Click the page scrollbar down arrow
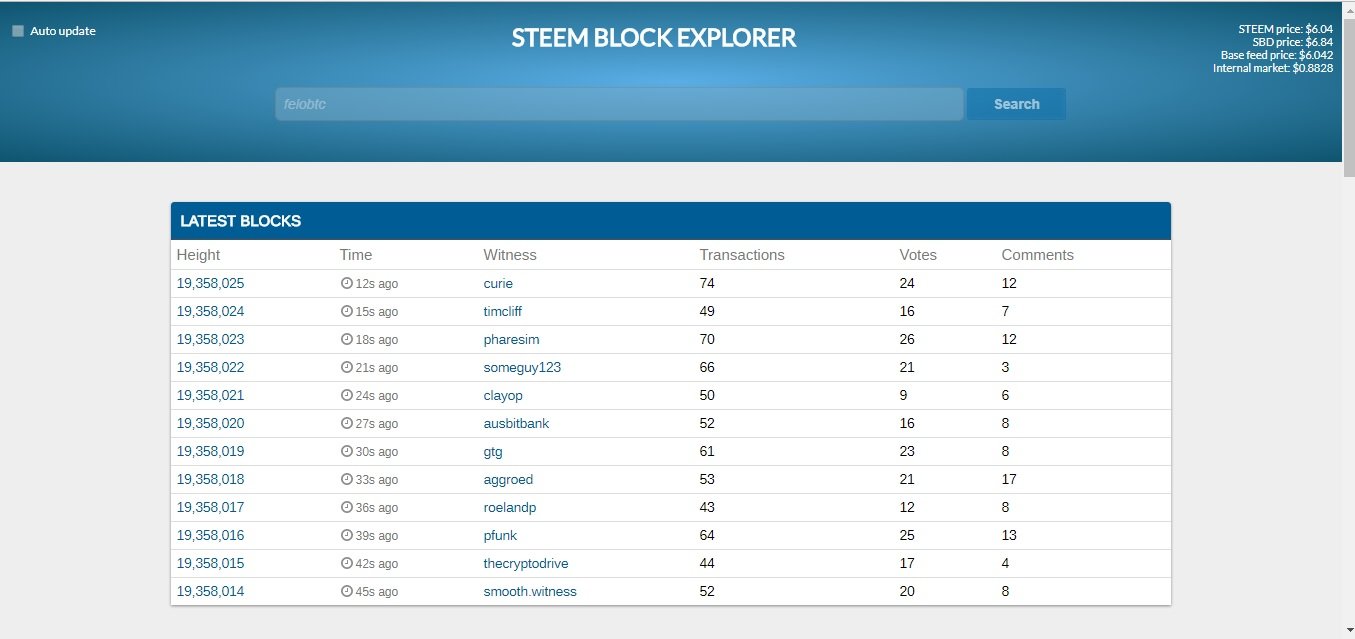1355x639 pixels. [x=1347, y=631]
